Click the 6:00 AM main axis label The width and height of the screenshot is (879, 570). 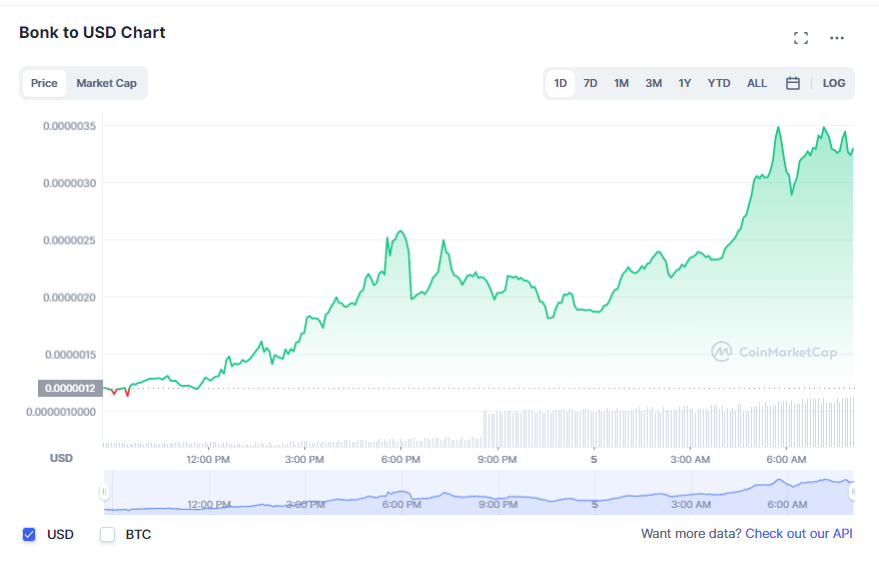[x=787, y=460]
